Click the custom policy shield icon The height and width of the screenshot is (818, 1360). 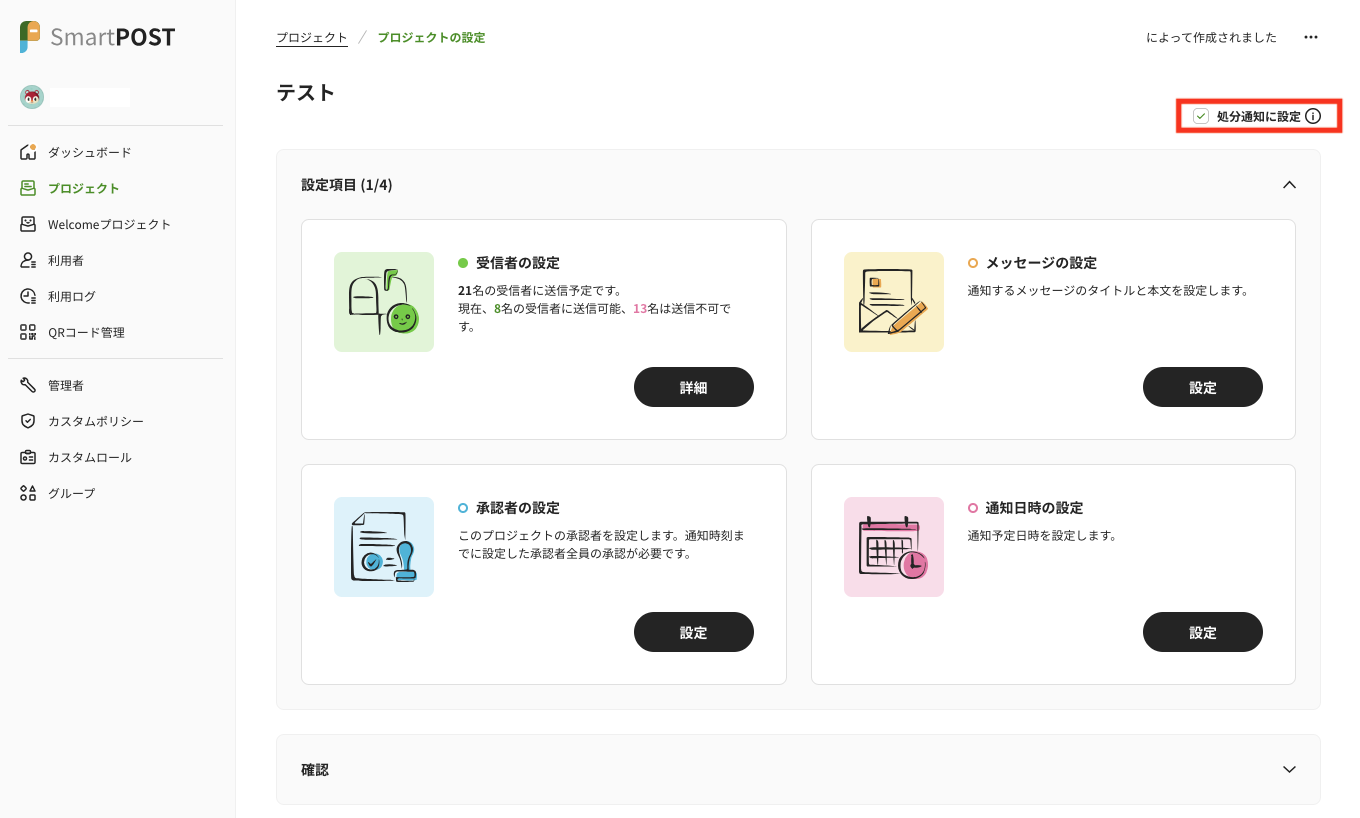(x=28, y=421)
